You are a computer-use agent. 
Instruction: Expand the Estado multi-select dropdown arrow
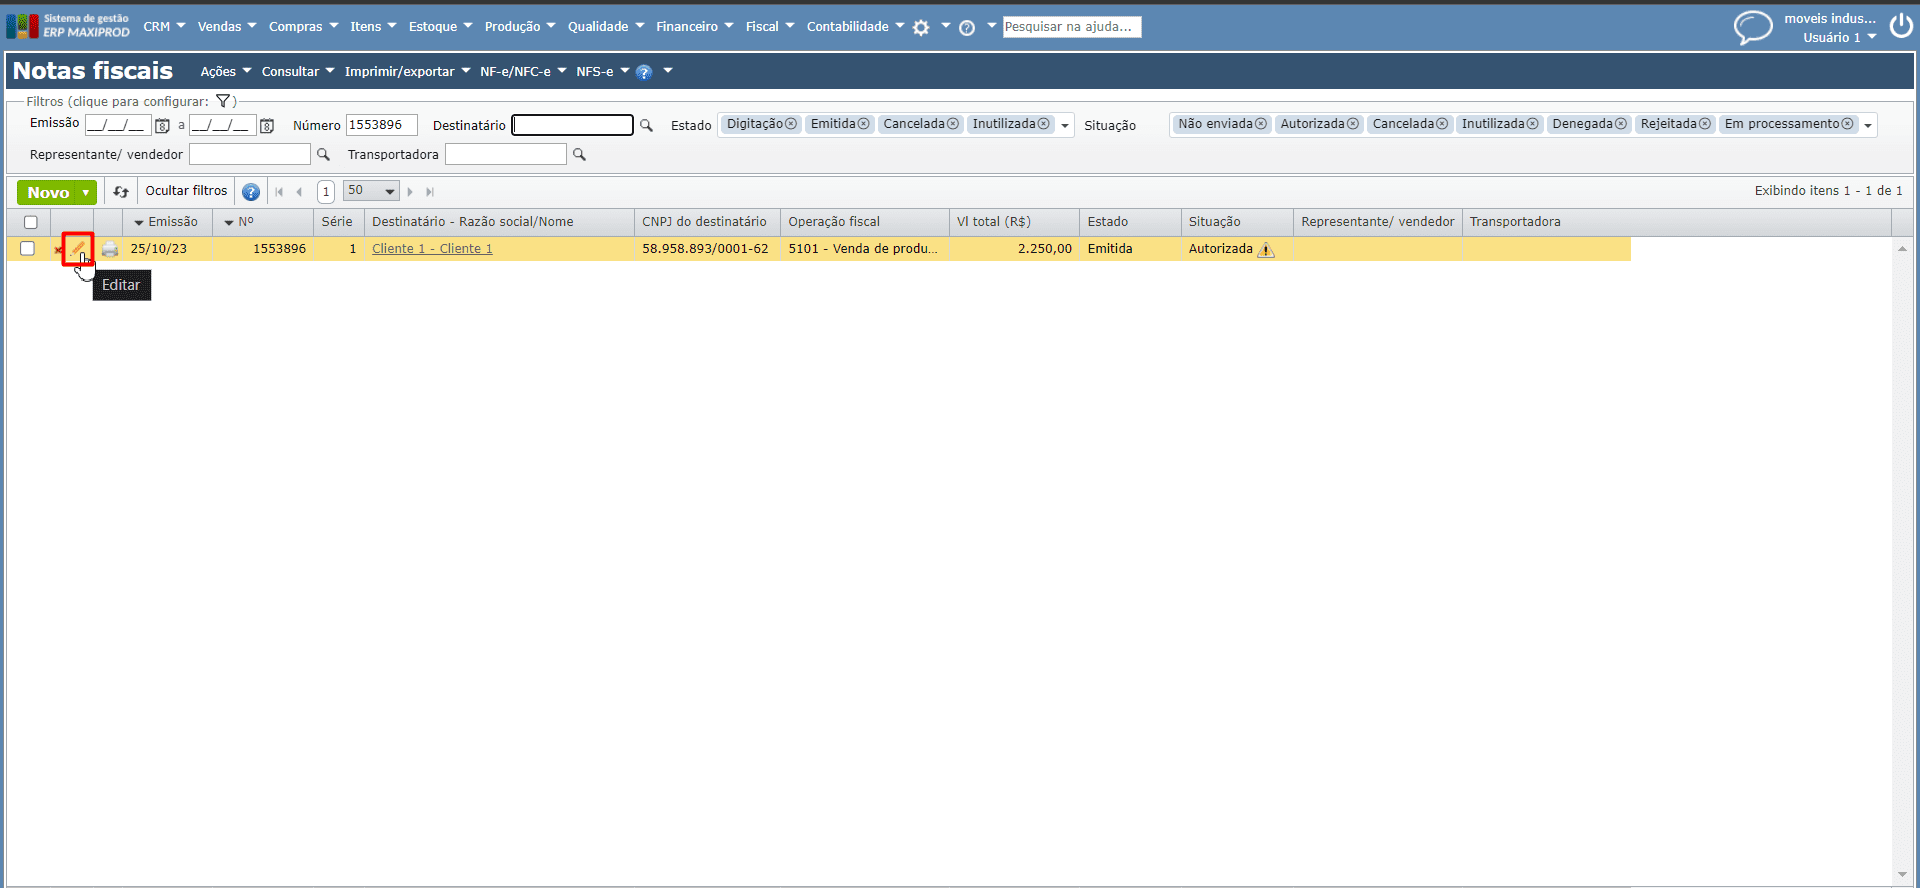[x=1065, y=126]
